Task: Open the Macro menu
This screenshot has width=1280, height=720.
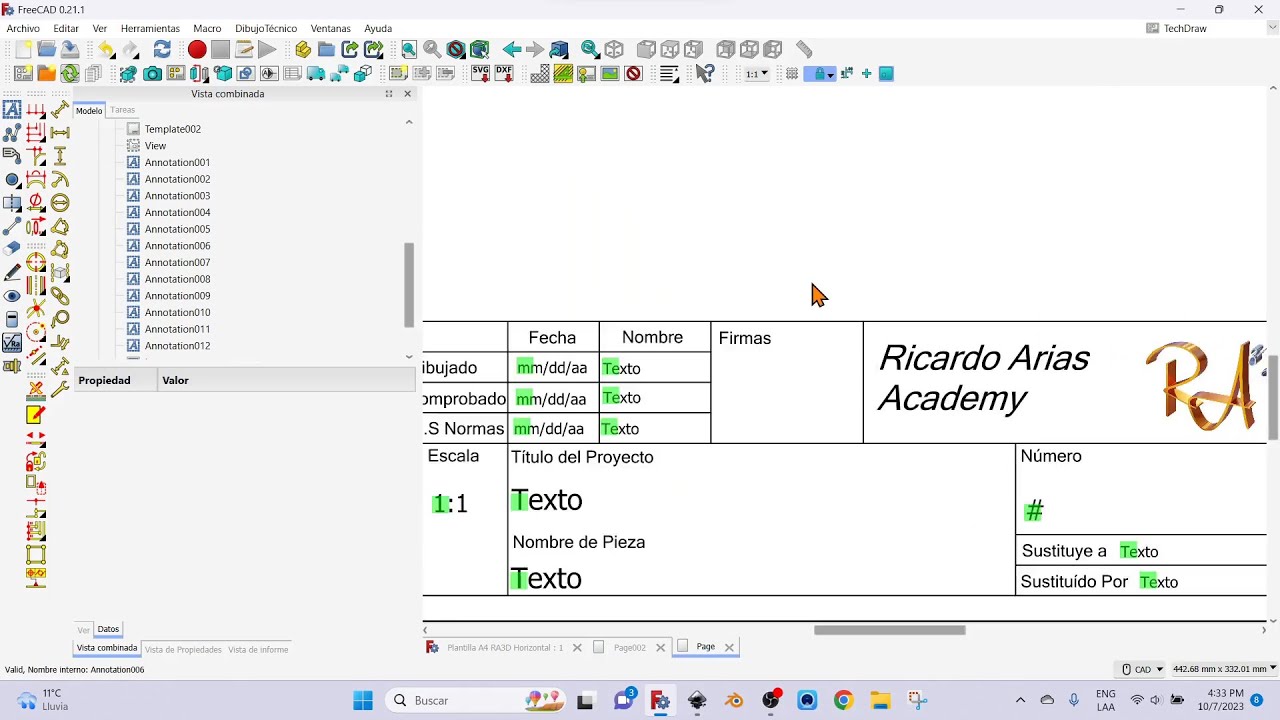Action: coord(207,28)
